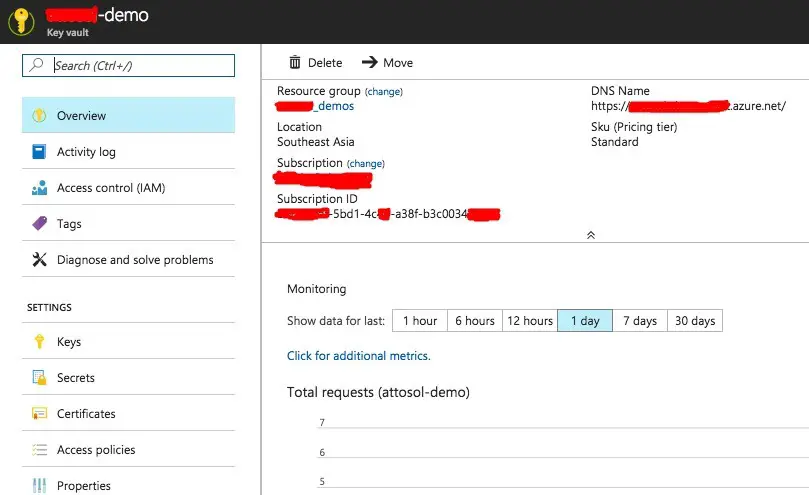Screen dimensions: 809x495
Task: Click the yellow Keys icon
Action: click(x=39, y=341)
